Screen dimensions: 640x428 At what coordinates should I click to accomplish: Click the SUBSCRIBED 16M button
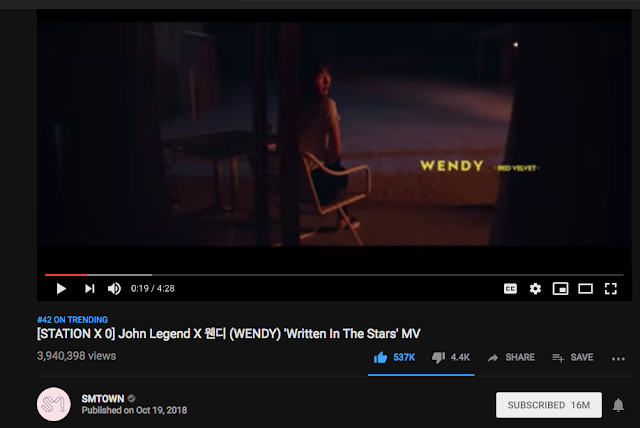click(x=549, y=405)
